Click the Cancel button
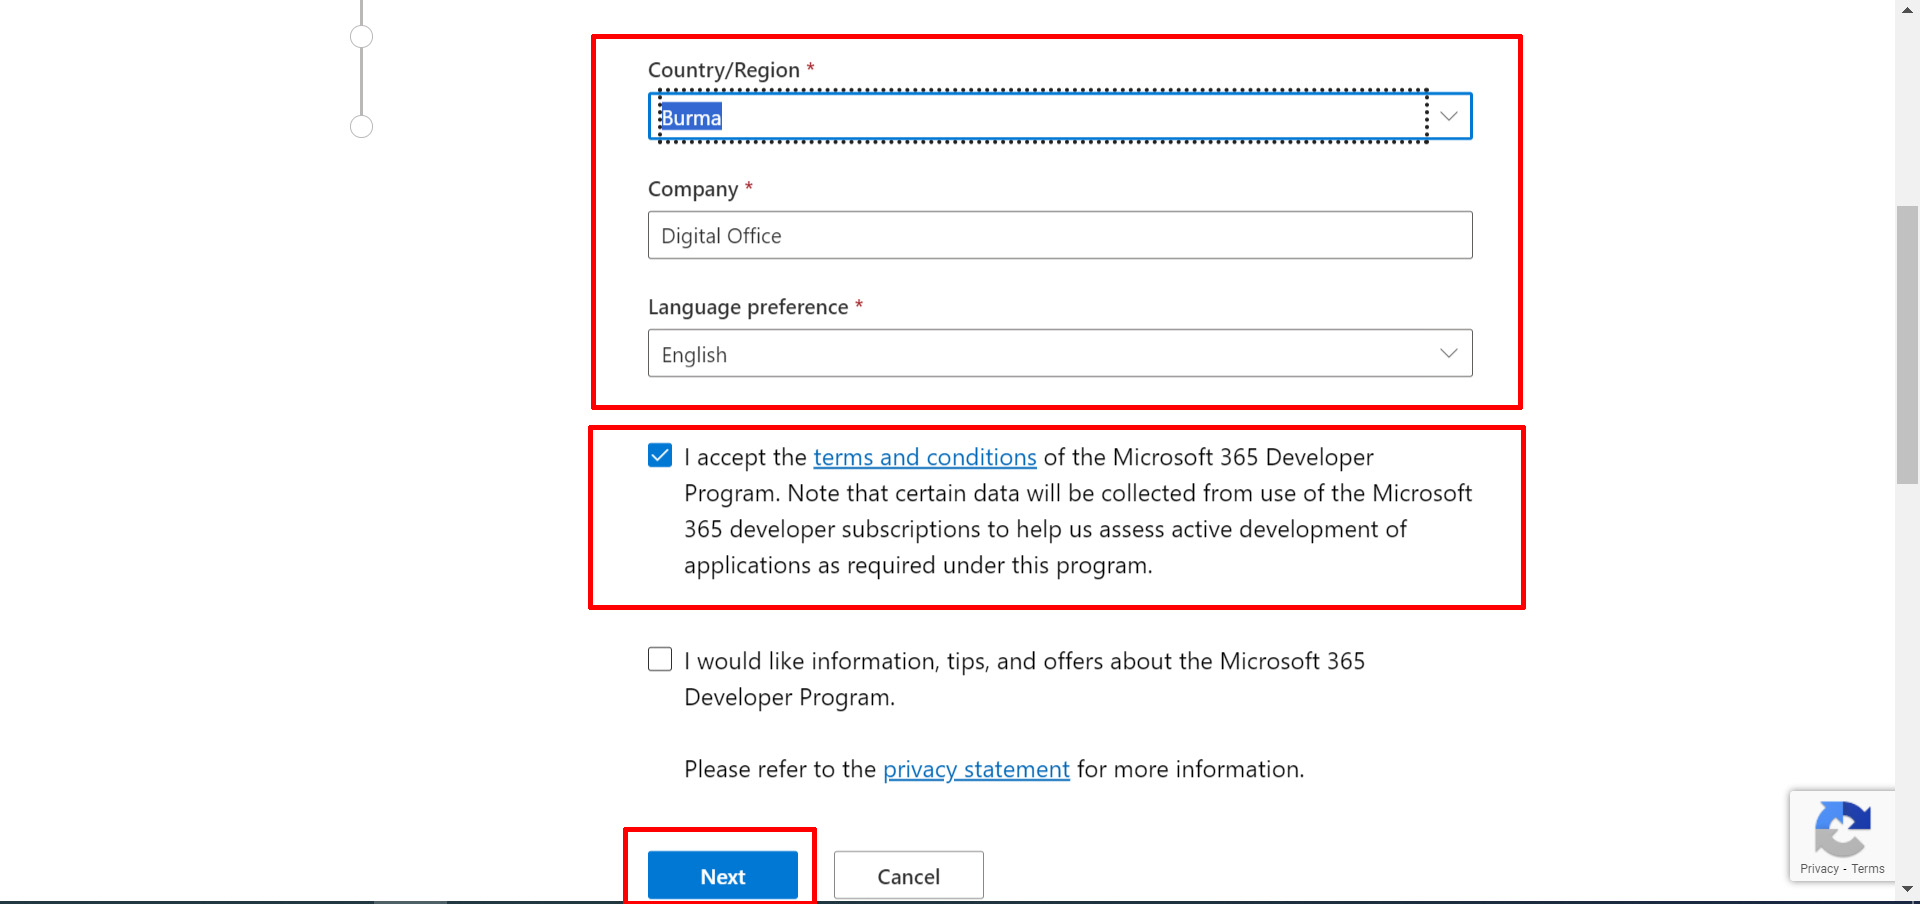Viewport: 1920px width, 904px height. (909, 876)
